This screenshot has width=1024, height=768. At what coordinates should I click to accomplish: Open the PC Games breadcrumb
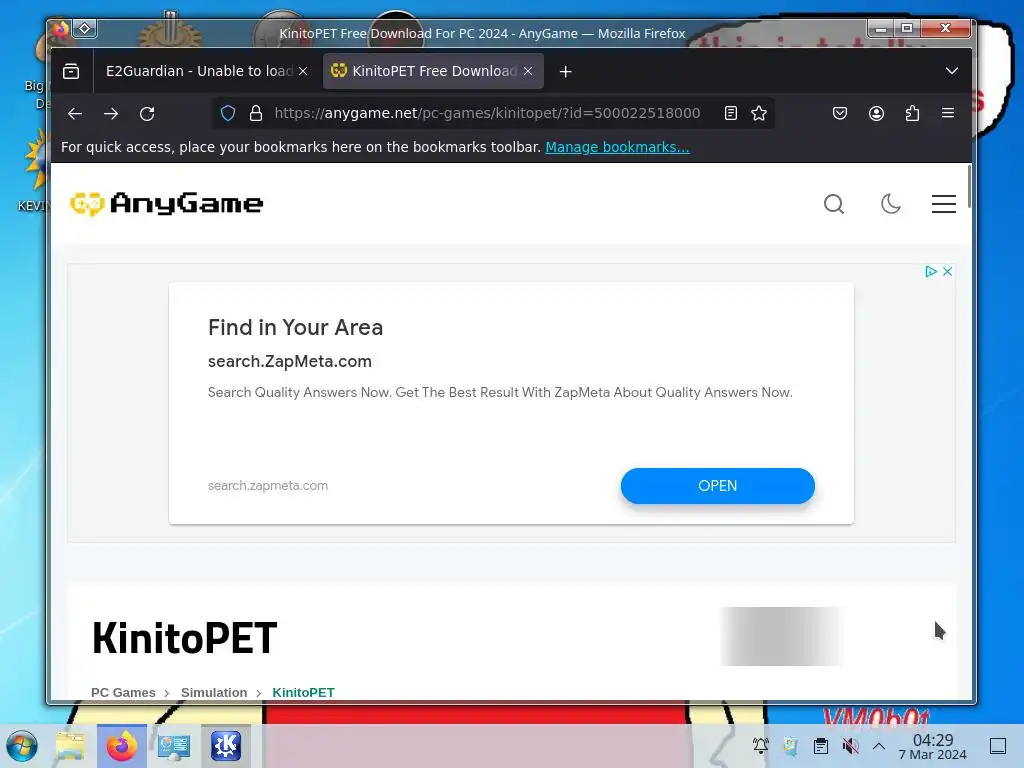[x=123, y=692]
